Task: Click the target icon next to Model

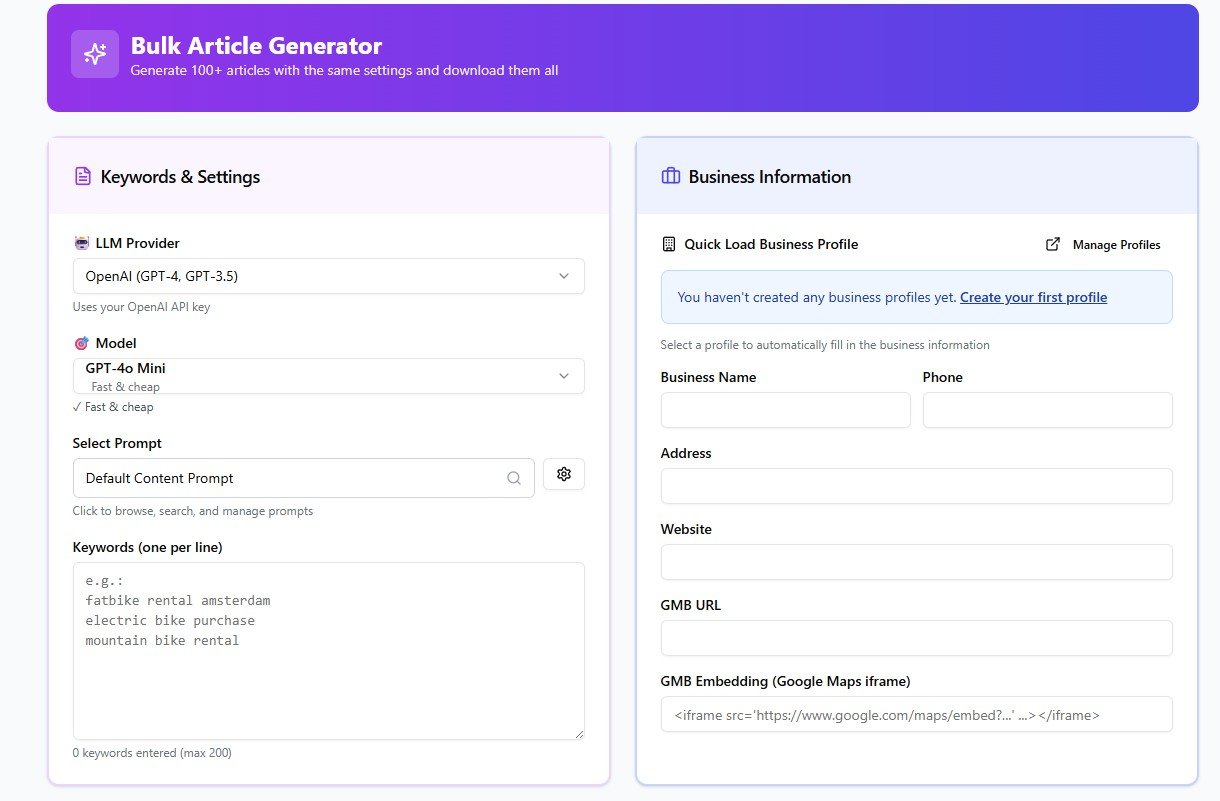Action: click(82, 343)
